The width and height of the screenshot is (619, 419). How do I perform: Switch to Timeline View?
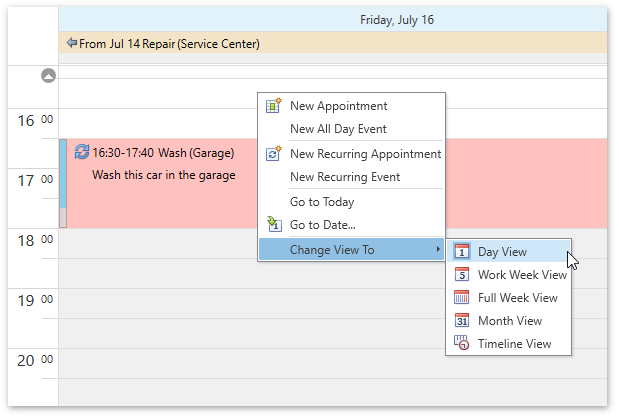pyautogui.click(x=508, y=344)
